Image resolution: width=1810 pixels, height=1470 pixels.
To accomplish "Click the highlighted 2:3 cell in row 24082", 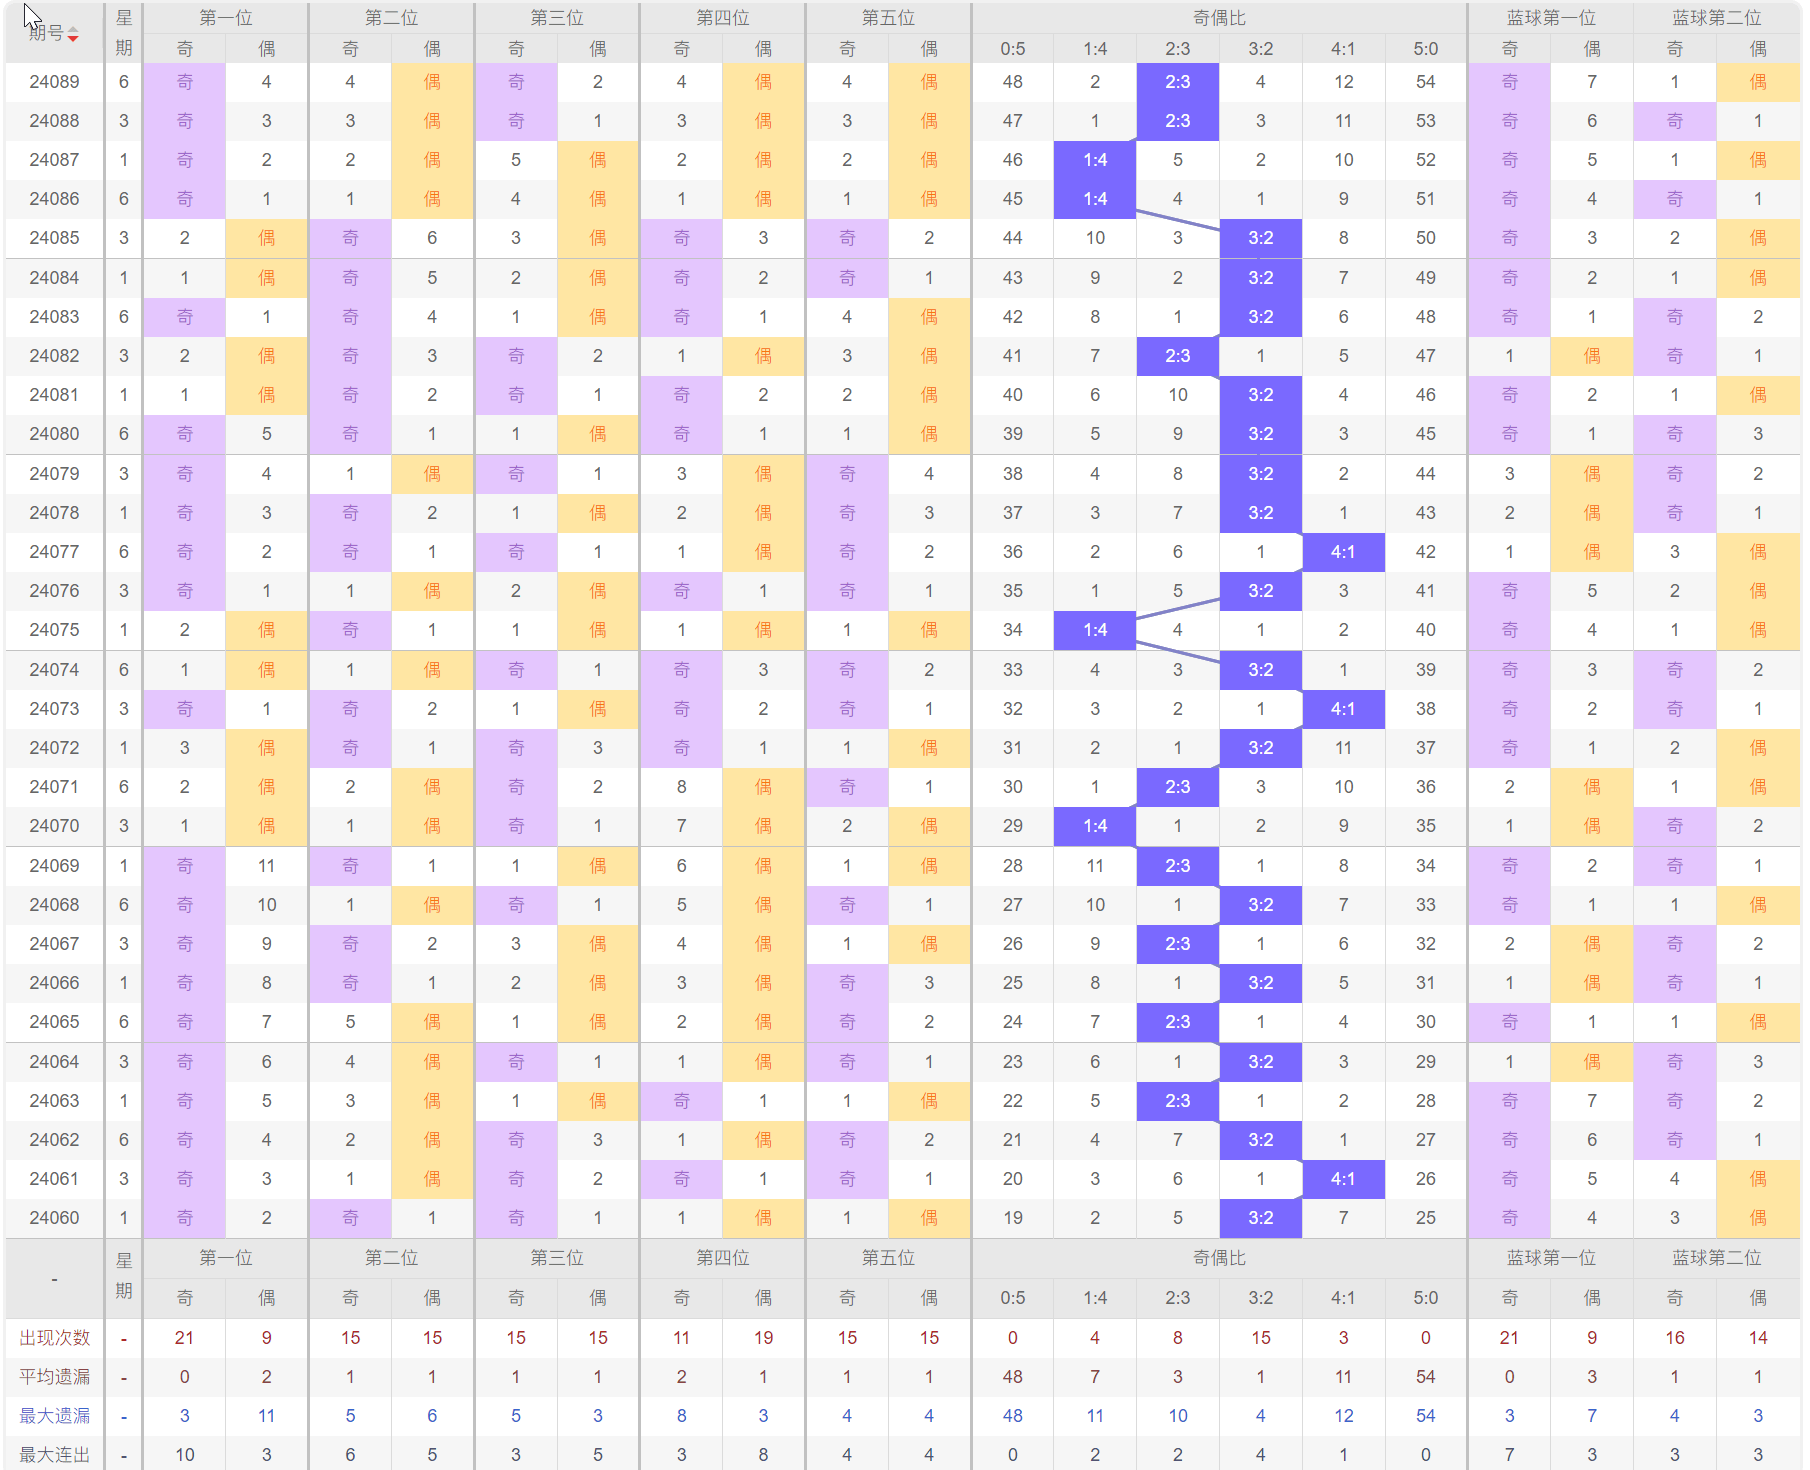I will click(x=1178, y=356).
